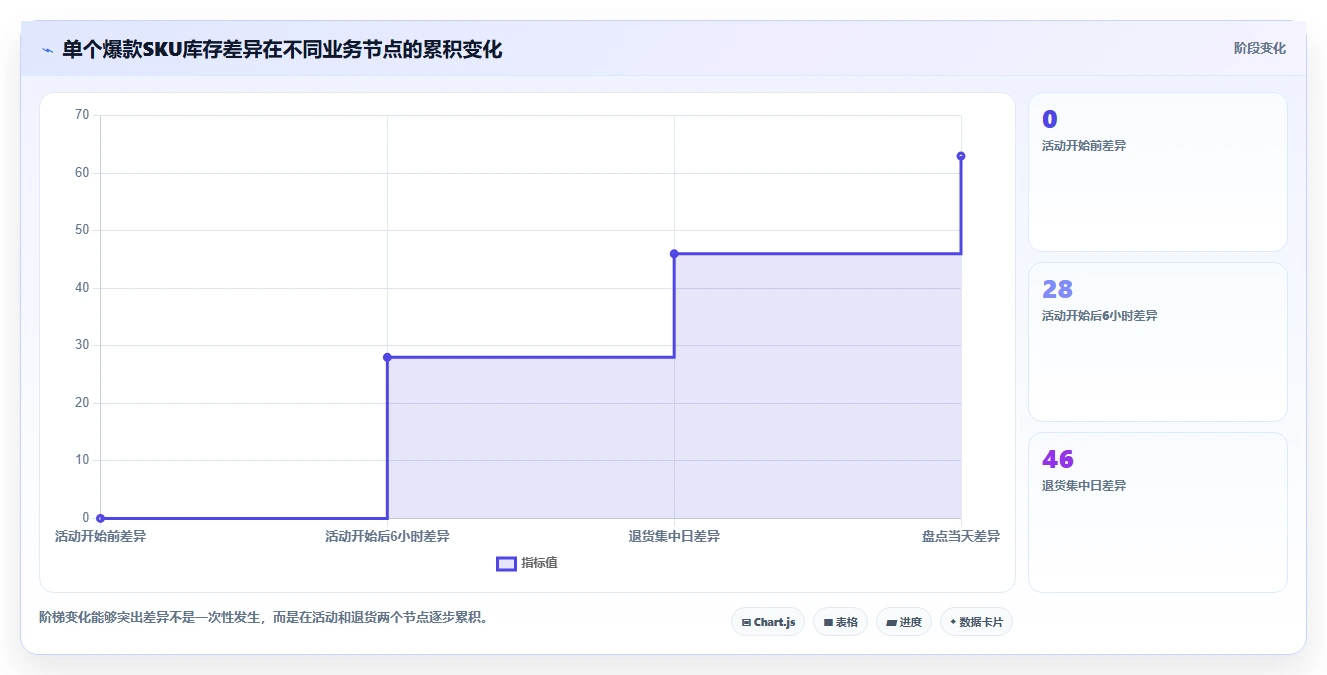Screen dimensions: 1327x675
Task: Click the 活动开始前差异 axis label
Action: pos(100,537)
